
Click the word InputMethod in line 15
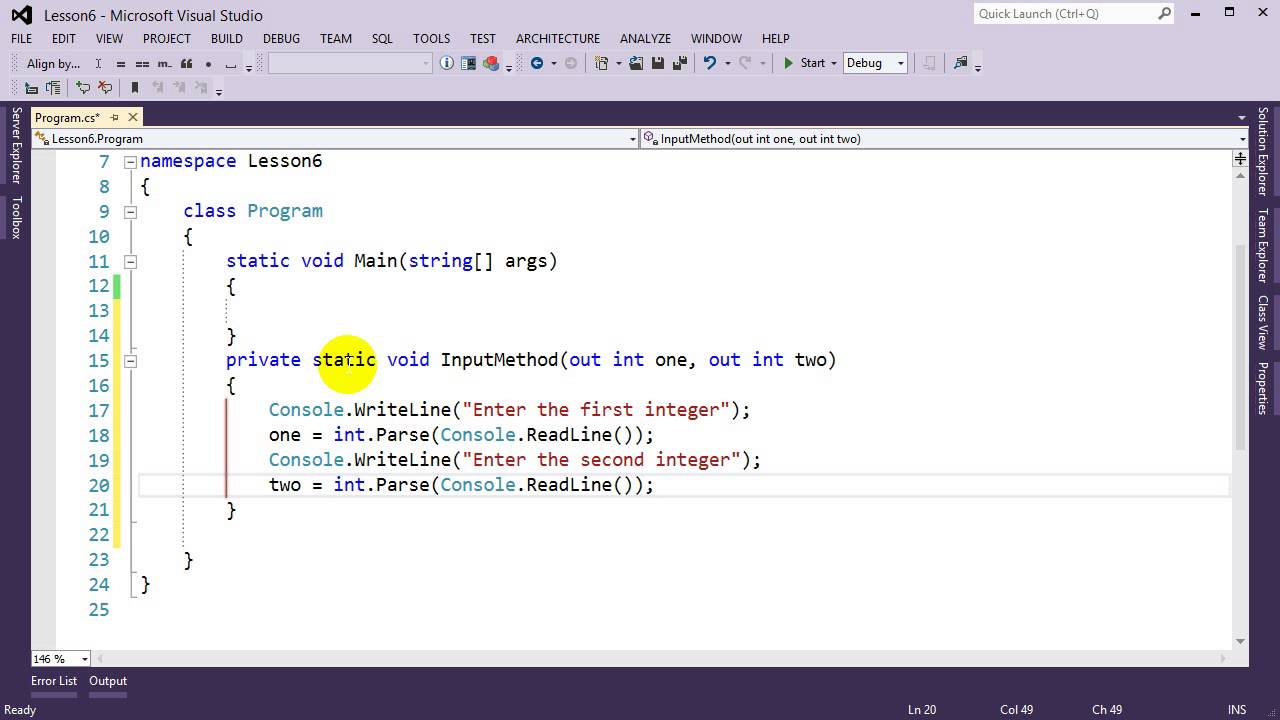[499, 360]
